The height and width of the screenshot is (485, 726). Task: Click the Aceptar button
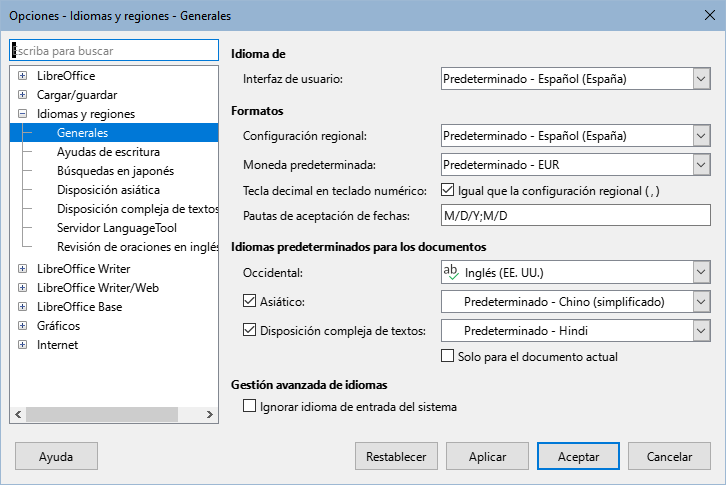(x=578, y=456)
